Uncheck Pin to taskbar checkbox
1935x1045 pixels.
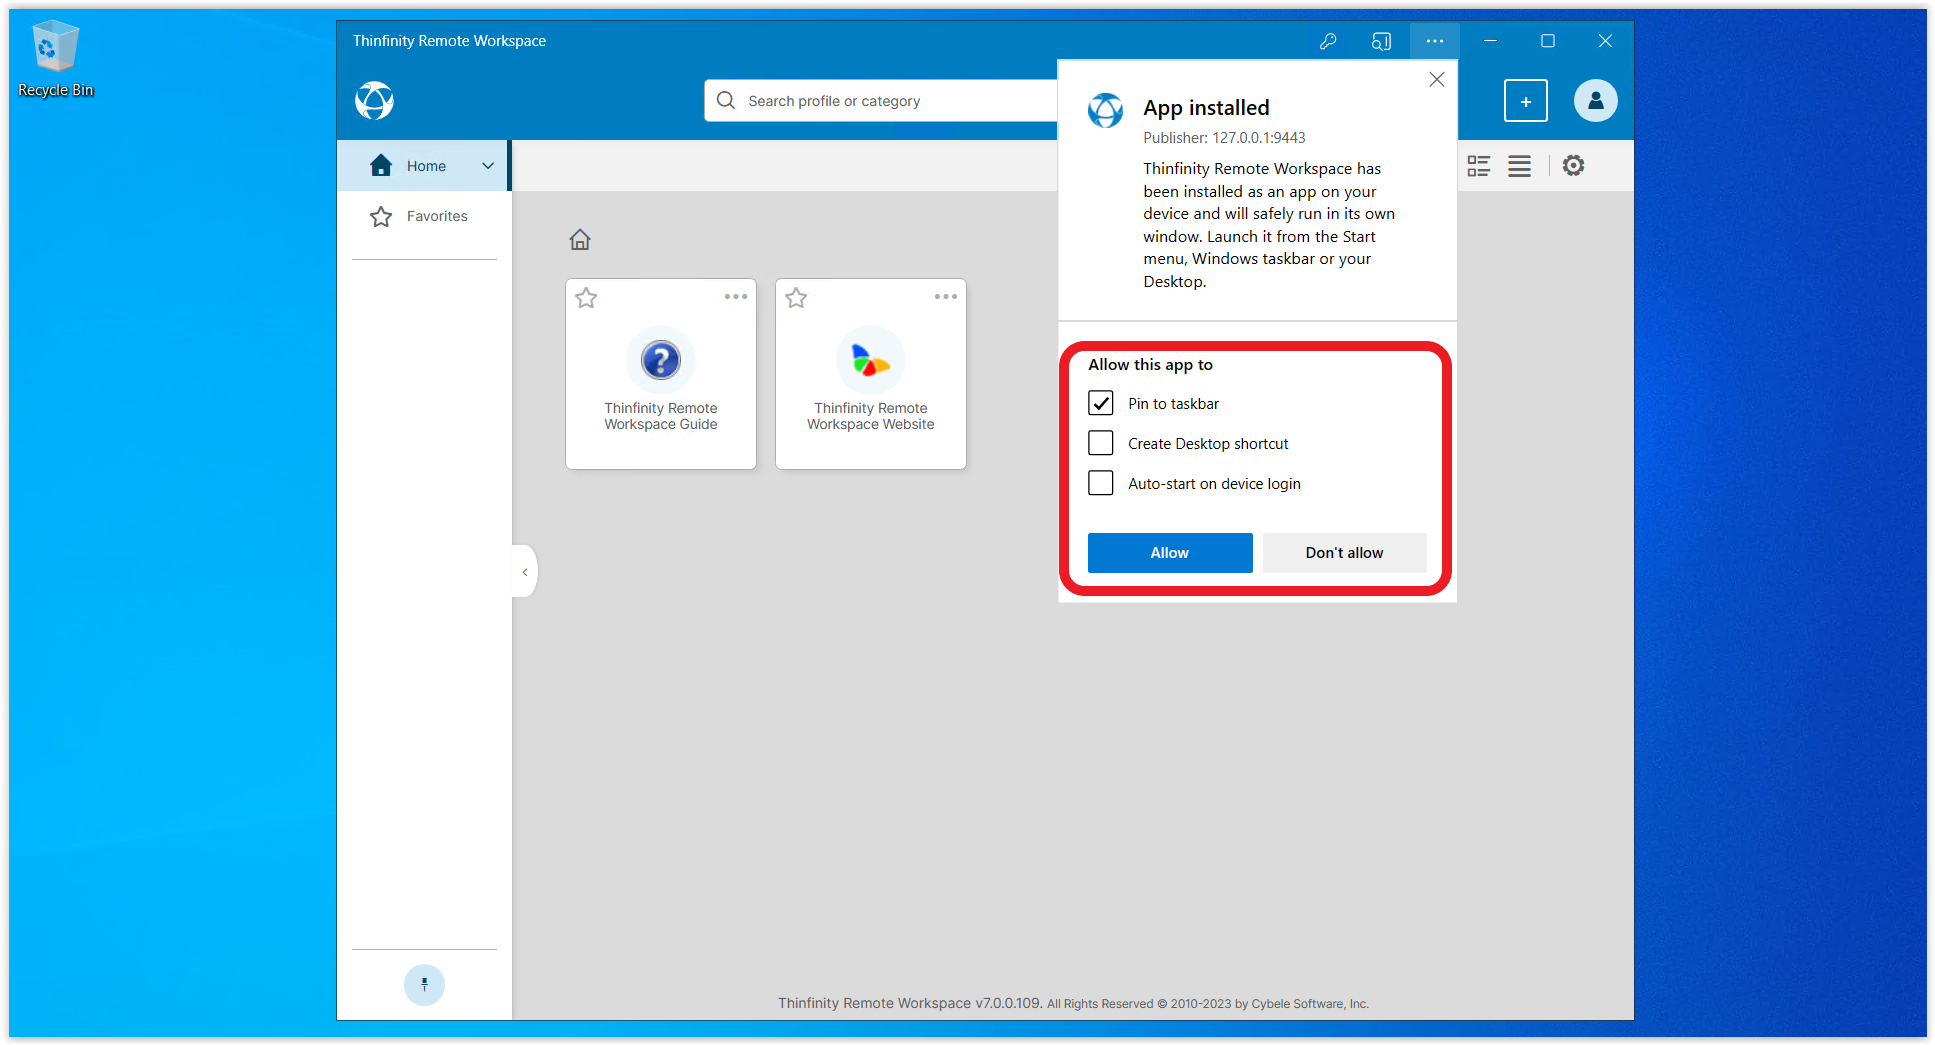[x=1101, y=403]
